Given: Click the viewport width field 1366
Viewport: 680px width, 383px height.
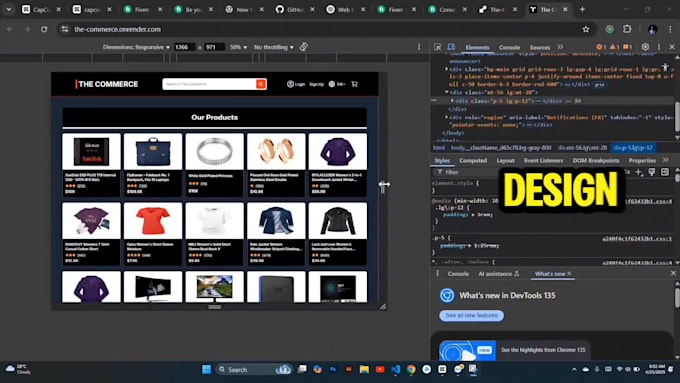Looking at the screenshot, I should (184, 47).
